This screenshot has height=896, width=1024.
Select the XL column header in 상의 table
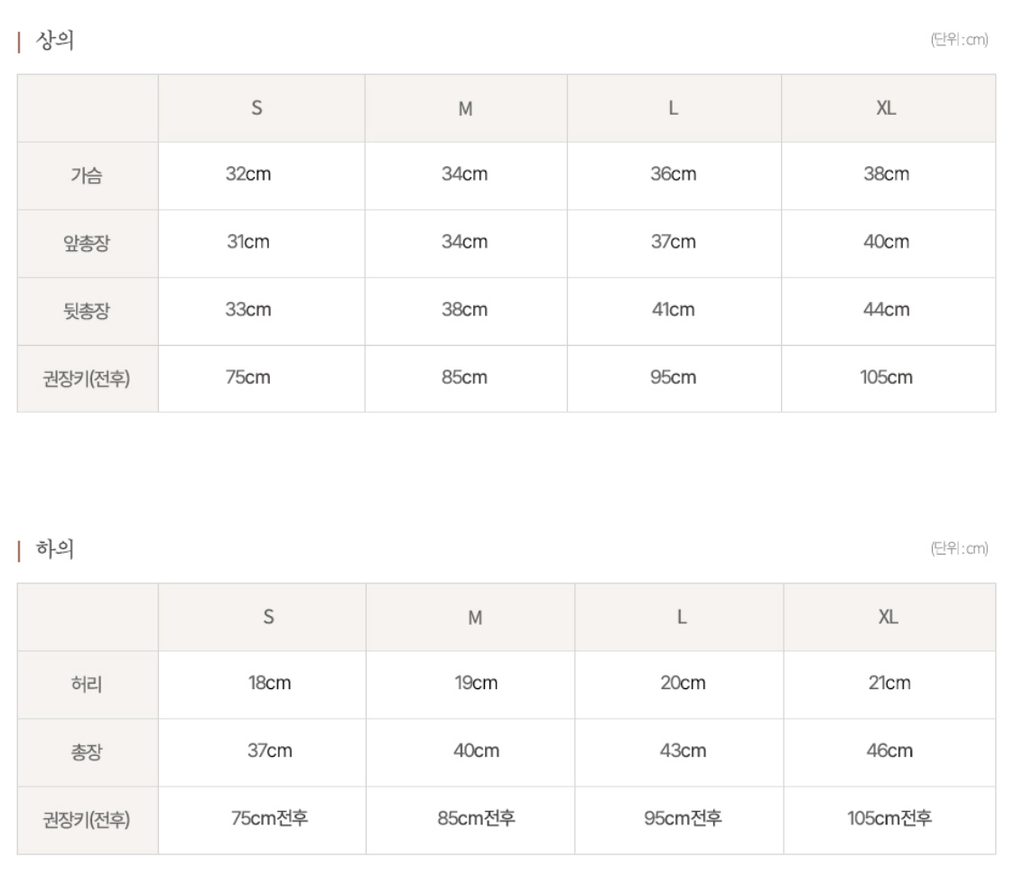click(x=886, y=108)
